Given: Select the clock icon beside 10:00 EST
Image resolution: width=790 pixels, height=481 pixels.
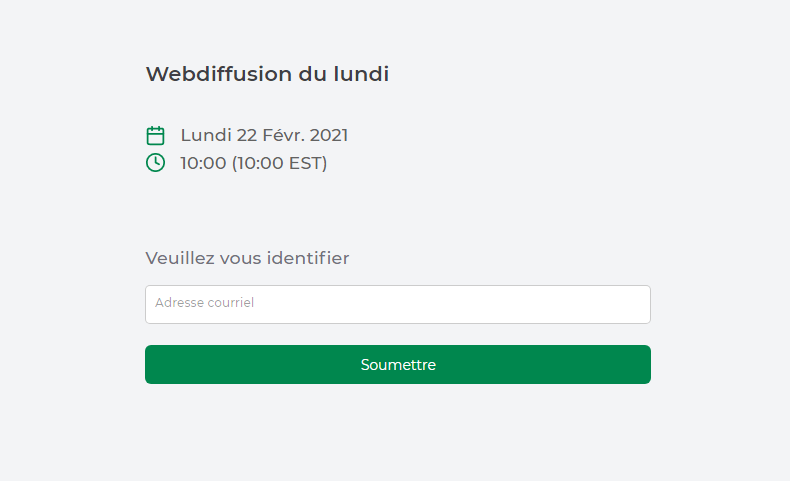Looking at the screenshot, I should 155,163.
